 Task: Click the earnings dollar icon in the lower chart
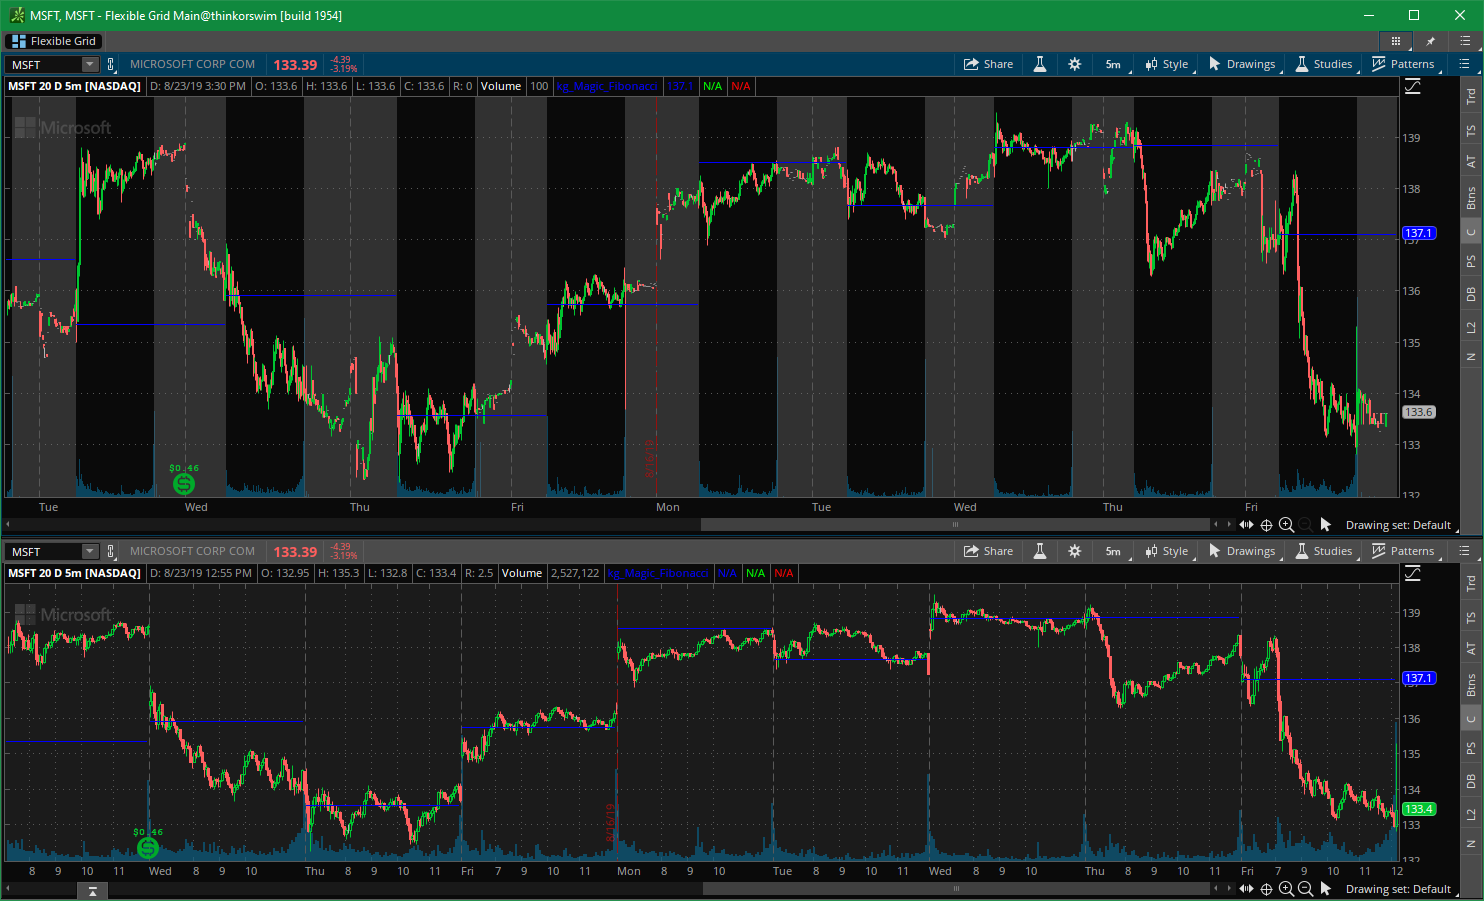[x=148, y=848]
